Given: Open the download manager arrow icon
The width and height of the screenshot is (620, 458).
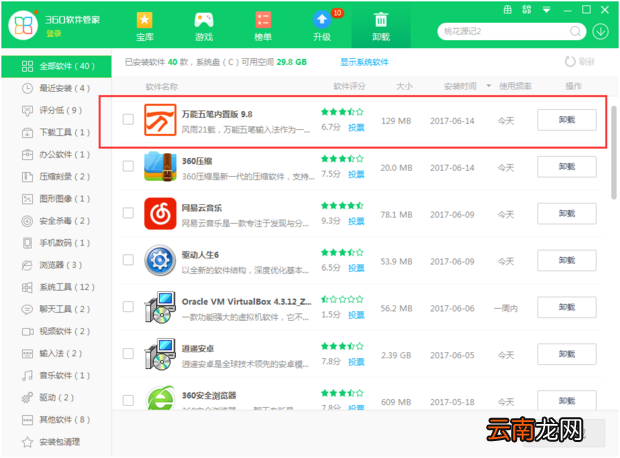Looking at the screenshot, I should [x=601, y=31].
